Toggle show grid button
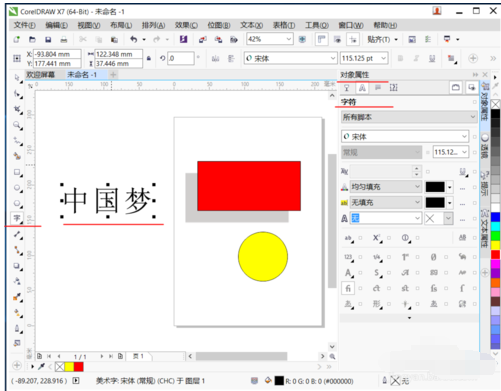 pyautogui.click(x=337, y=39)
